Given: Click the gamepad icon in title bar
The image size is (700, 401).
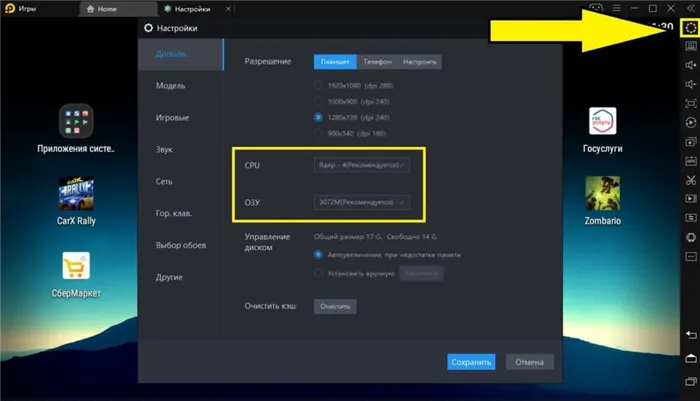Looking at the screenshot, I should coord(596,8).
